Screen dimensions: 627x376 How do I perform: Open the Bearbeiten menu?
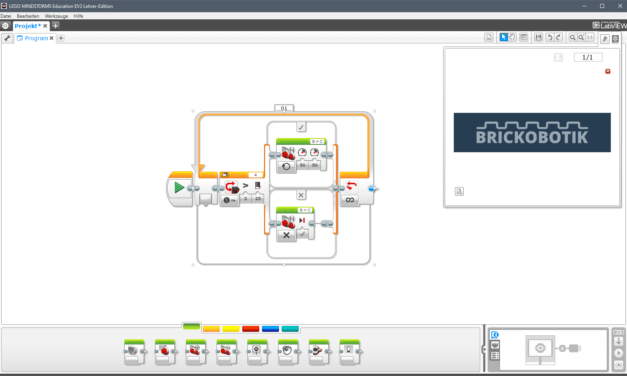(x=28, y=16)
